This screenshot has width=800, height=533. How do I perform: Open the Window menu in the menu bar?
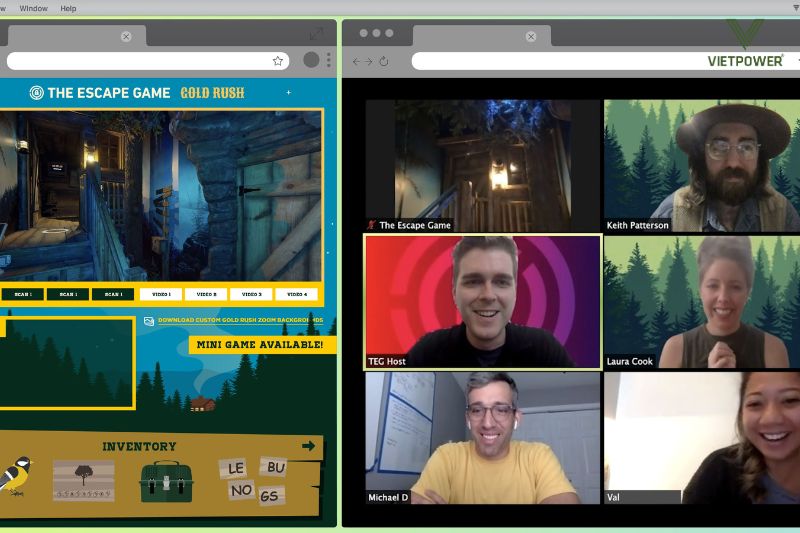pos(33,8)
